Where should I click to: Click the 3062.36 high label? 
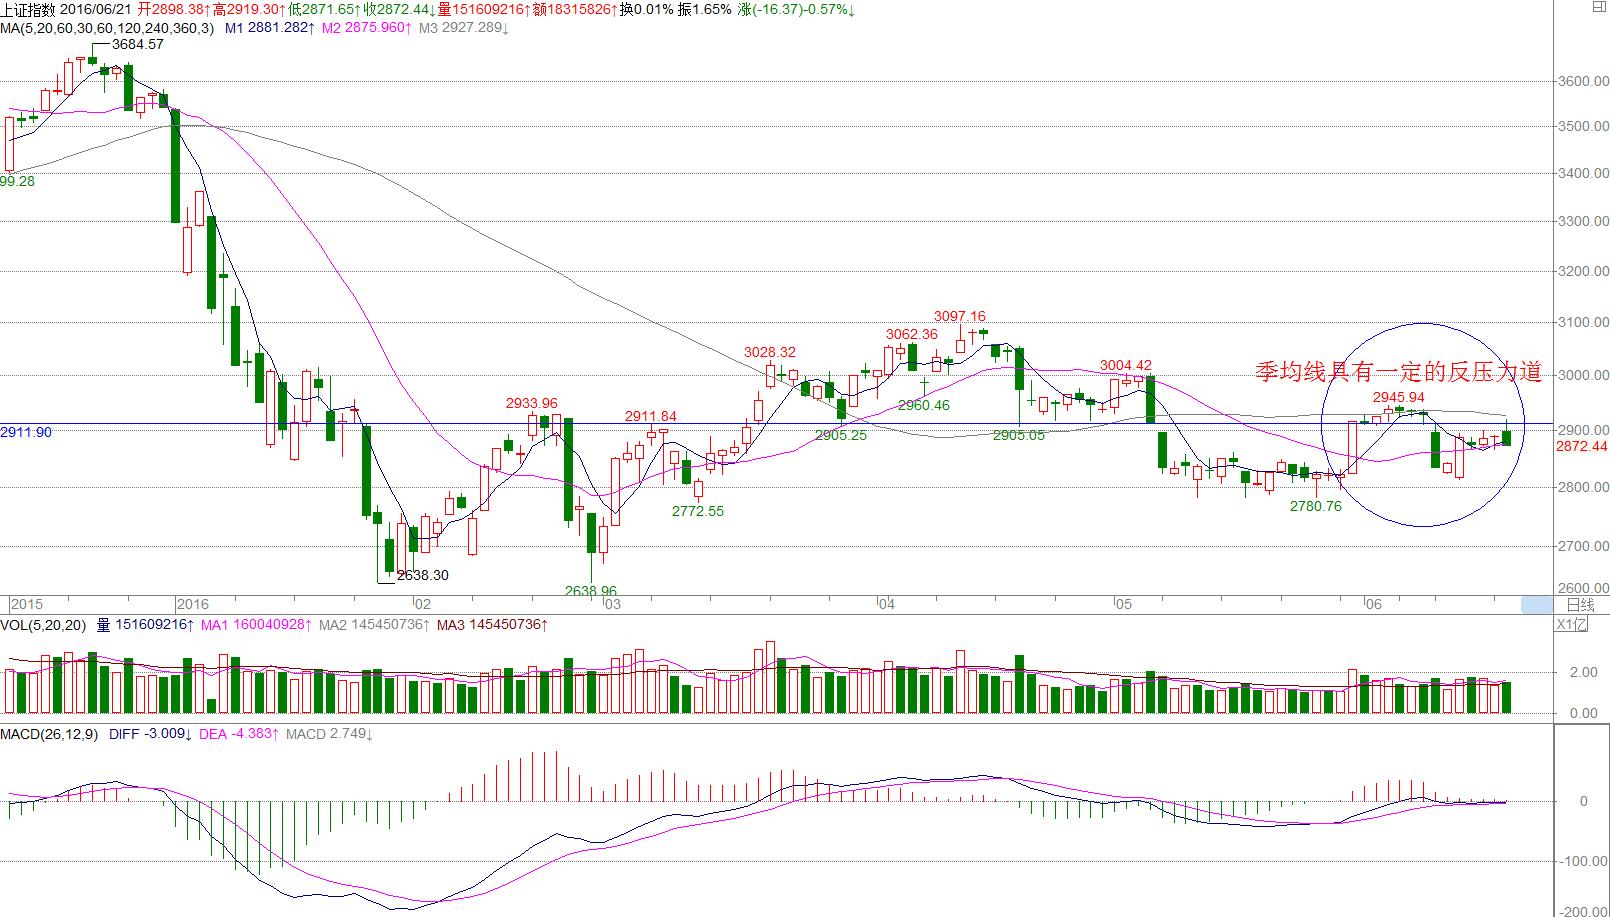pos(912,334)
